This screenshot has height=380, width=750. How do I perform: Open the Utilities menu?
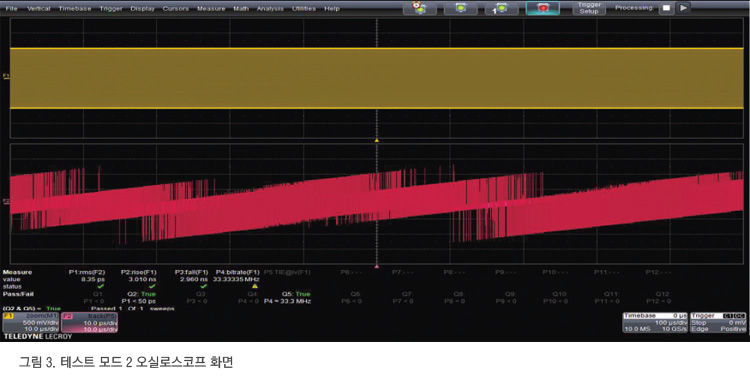pyautogui.click(x=304, y=9)
